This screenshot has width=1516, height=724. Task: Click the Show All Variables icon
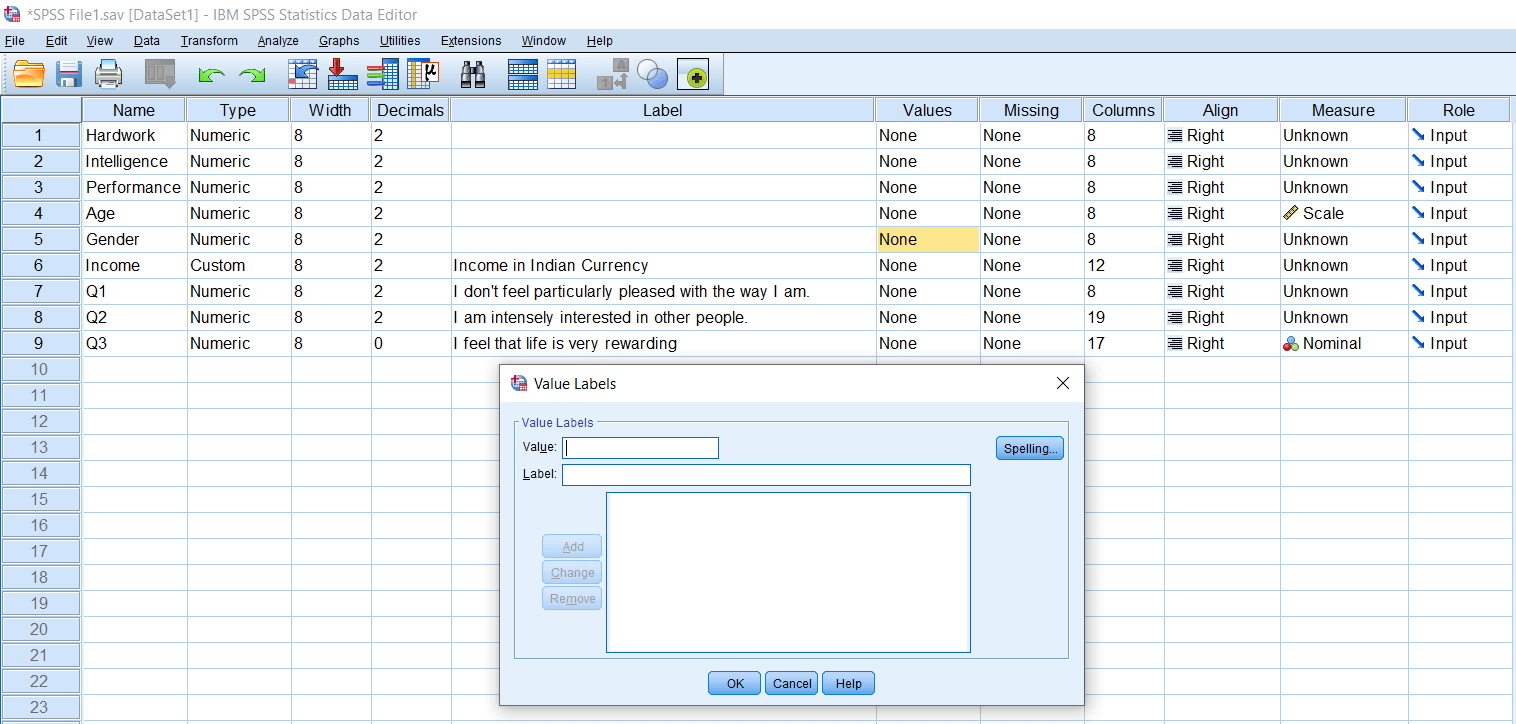(692, 73)
